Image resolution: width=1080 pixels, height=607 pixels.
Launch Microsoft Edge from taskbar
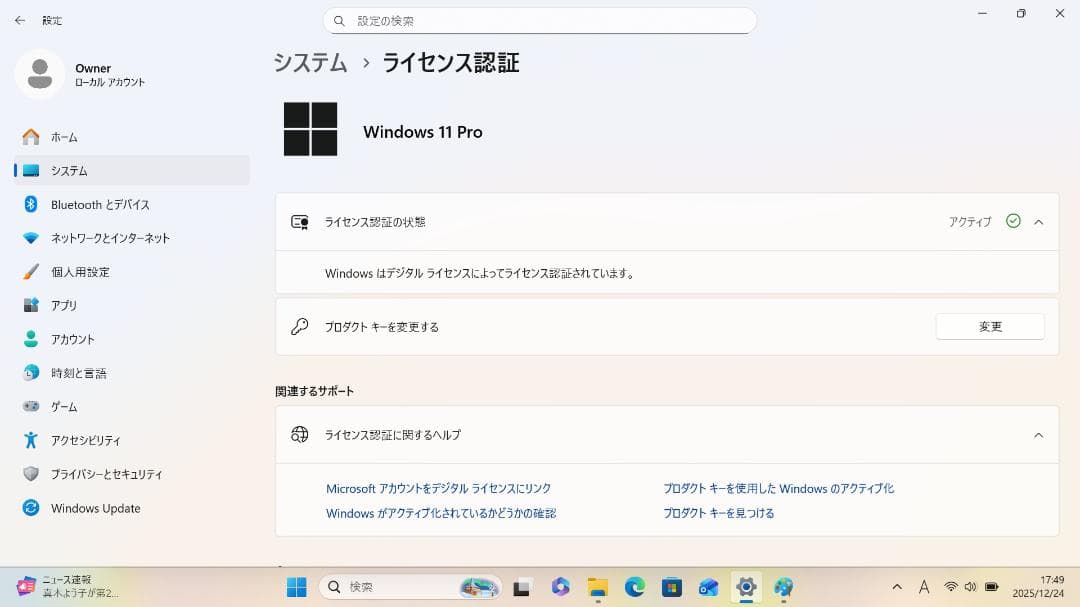click(x=634, y=587)
